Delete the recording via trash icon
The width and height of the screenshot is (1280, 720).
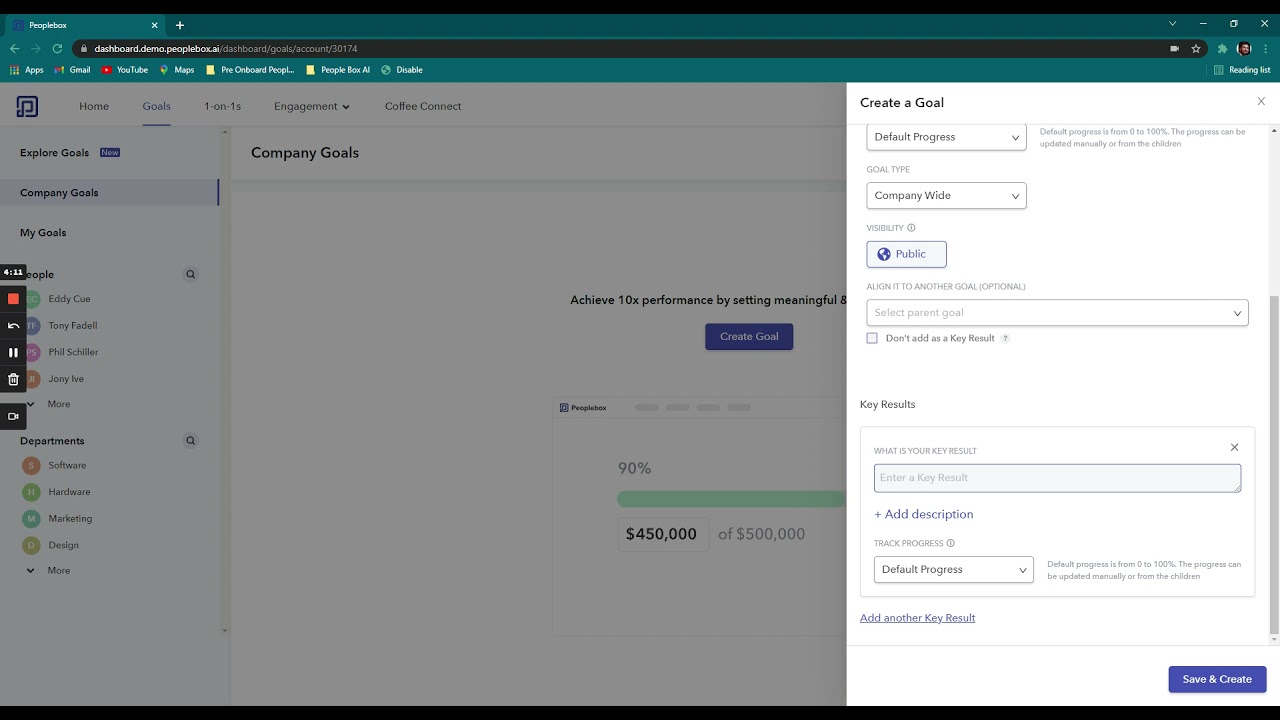coord(13,379)
